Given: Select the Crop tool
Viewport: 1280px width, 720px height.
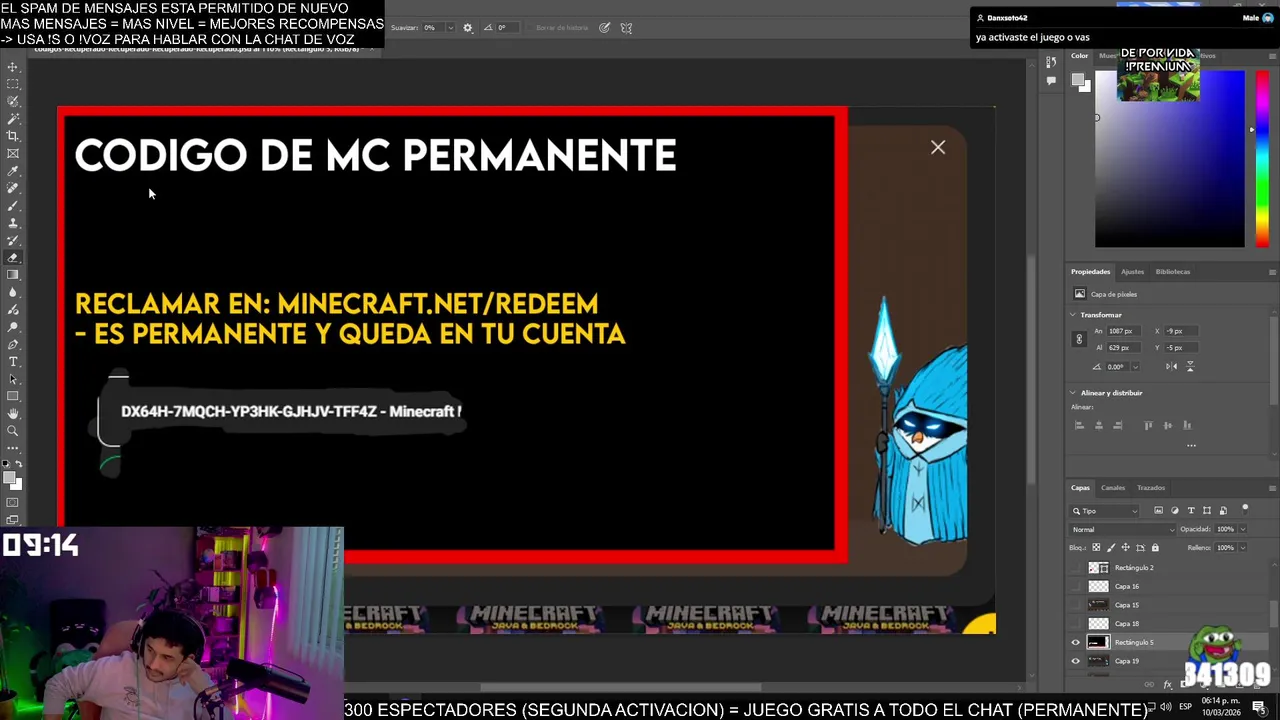Looking at the screenshot, I should pyautogui.click(x=13, y=136).
